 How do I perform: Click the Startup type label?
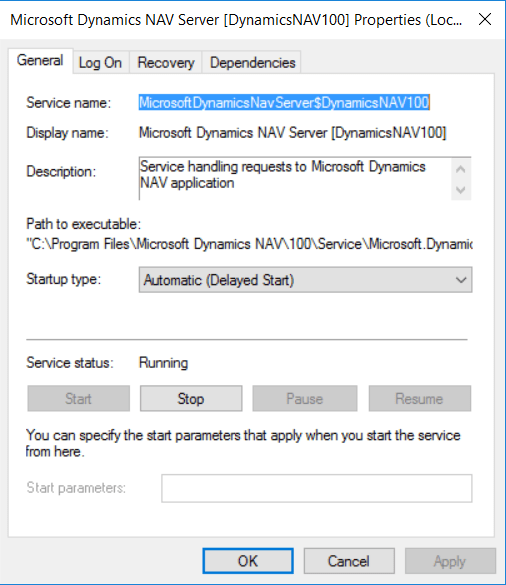pos(63,279)
